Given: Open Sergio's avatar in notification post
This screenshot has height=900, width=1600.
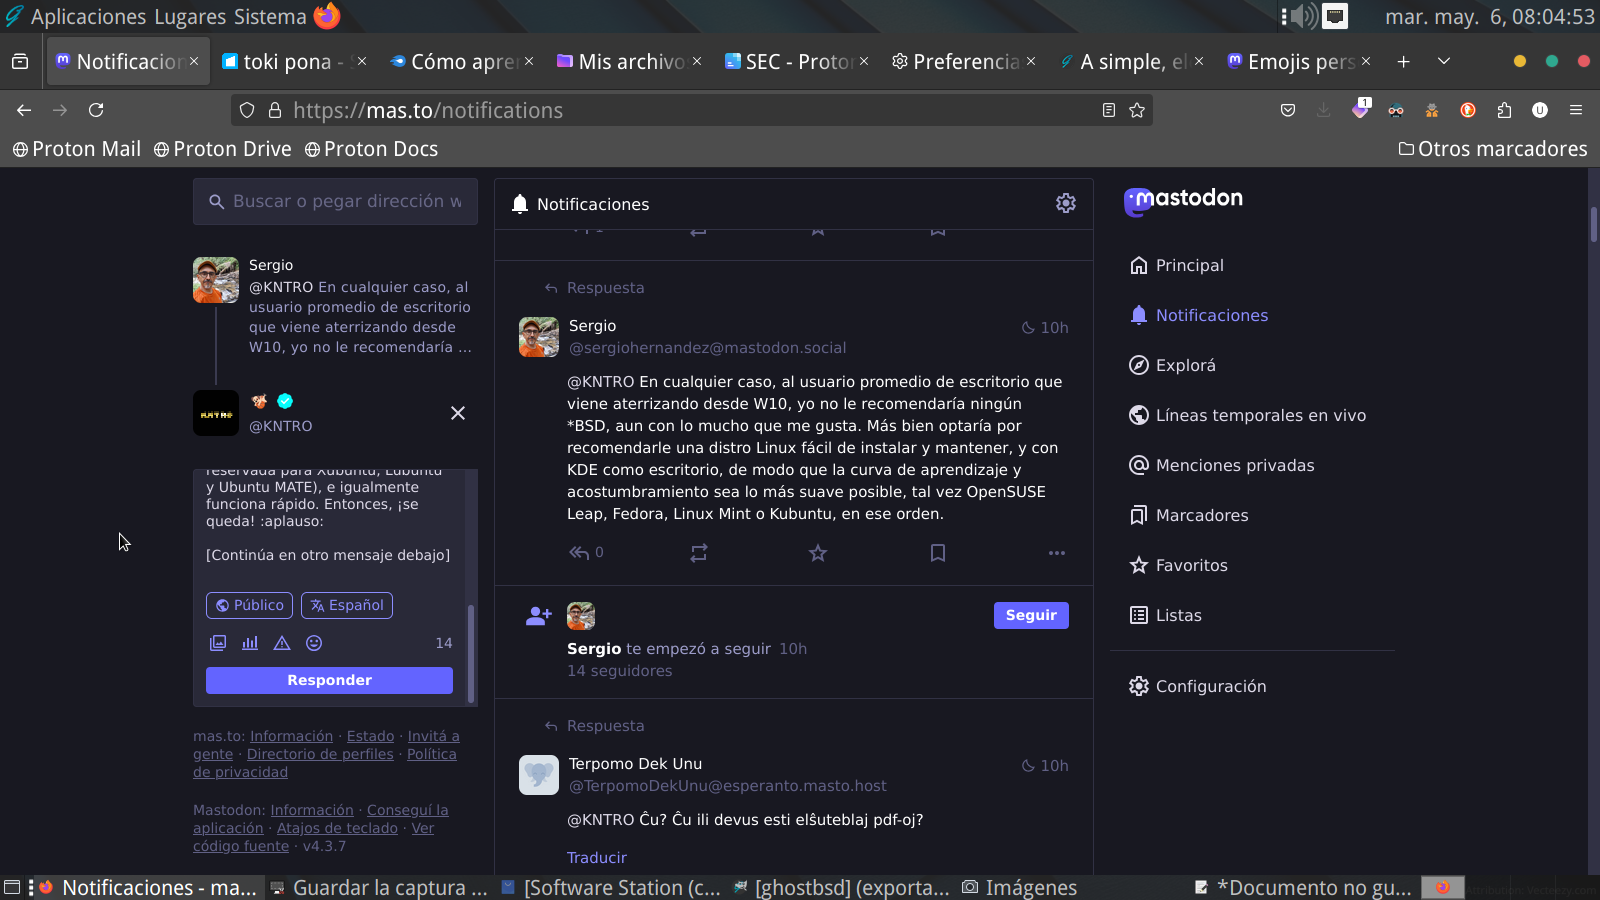Looking at the screenshot, I should [x=539, y=337].
